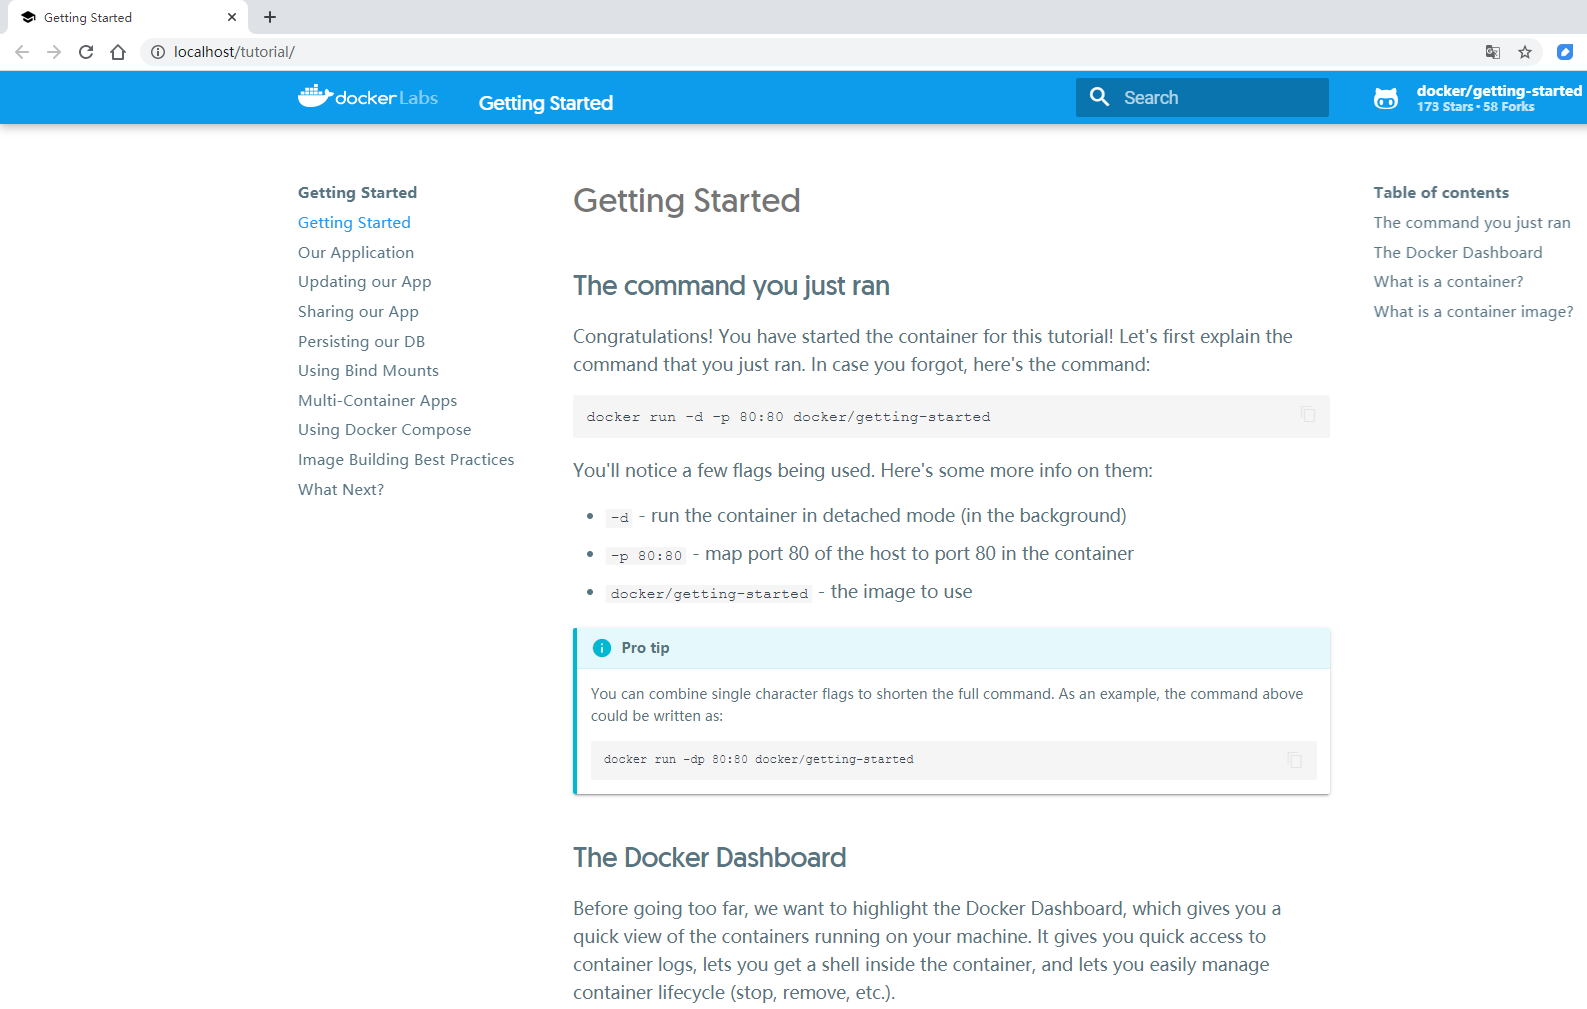Image resolution: width=1587 pixels, height=1009 pixels.
Task: Reload the page with refresh button
Action: click(86, 52)
